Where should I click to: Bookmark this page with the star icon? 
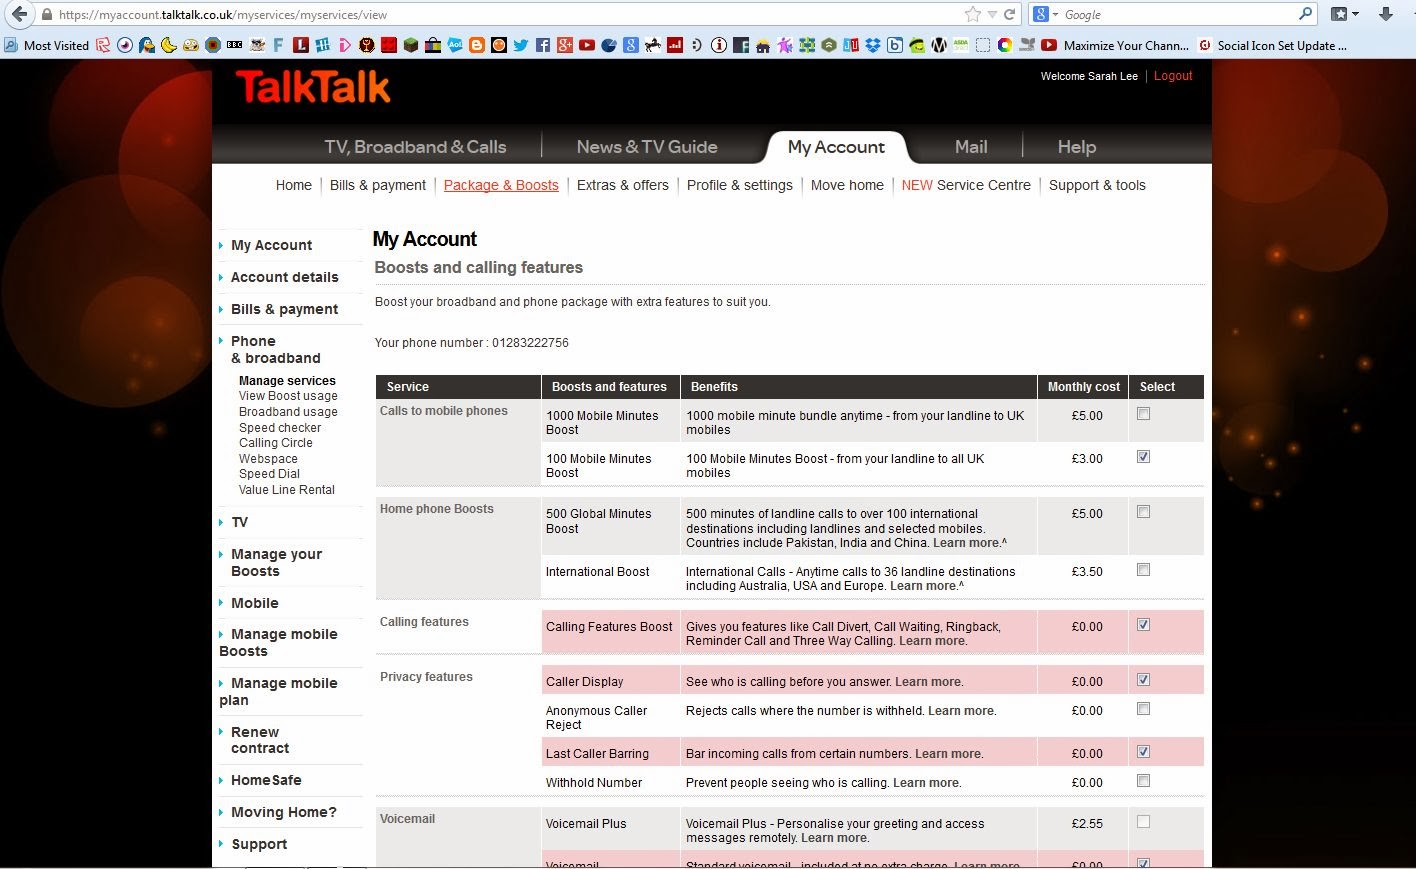pos(972,14)
